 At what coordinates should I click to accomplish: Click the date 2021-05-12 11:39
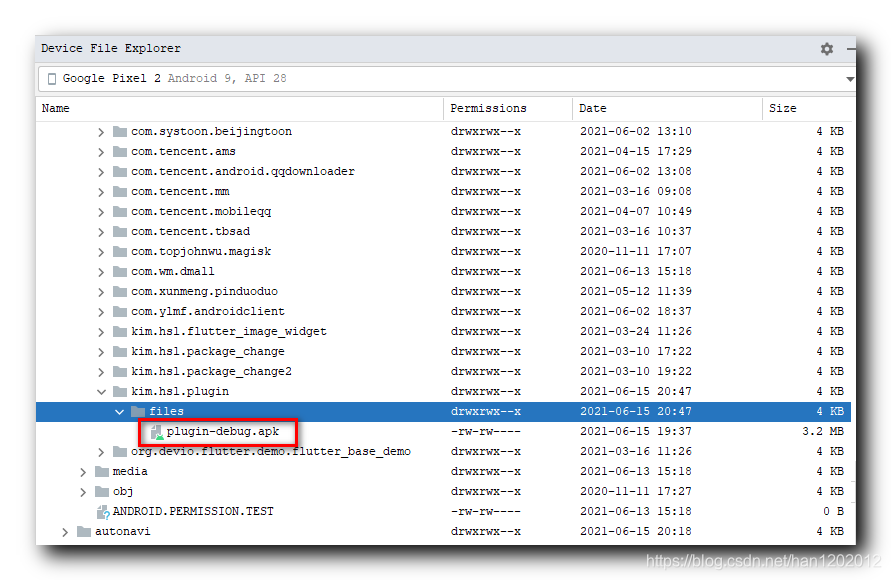pos(636,291)
